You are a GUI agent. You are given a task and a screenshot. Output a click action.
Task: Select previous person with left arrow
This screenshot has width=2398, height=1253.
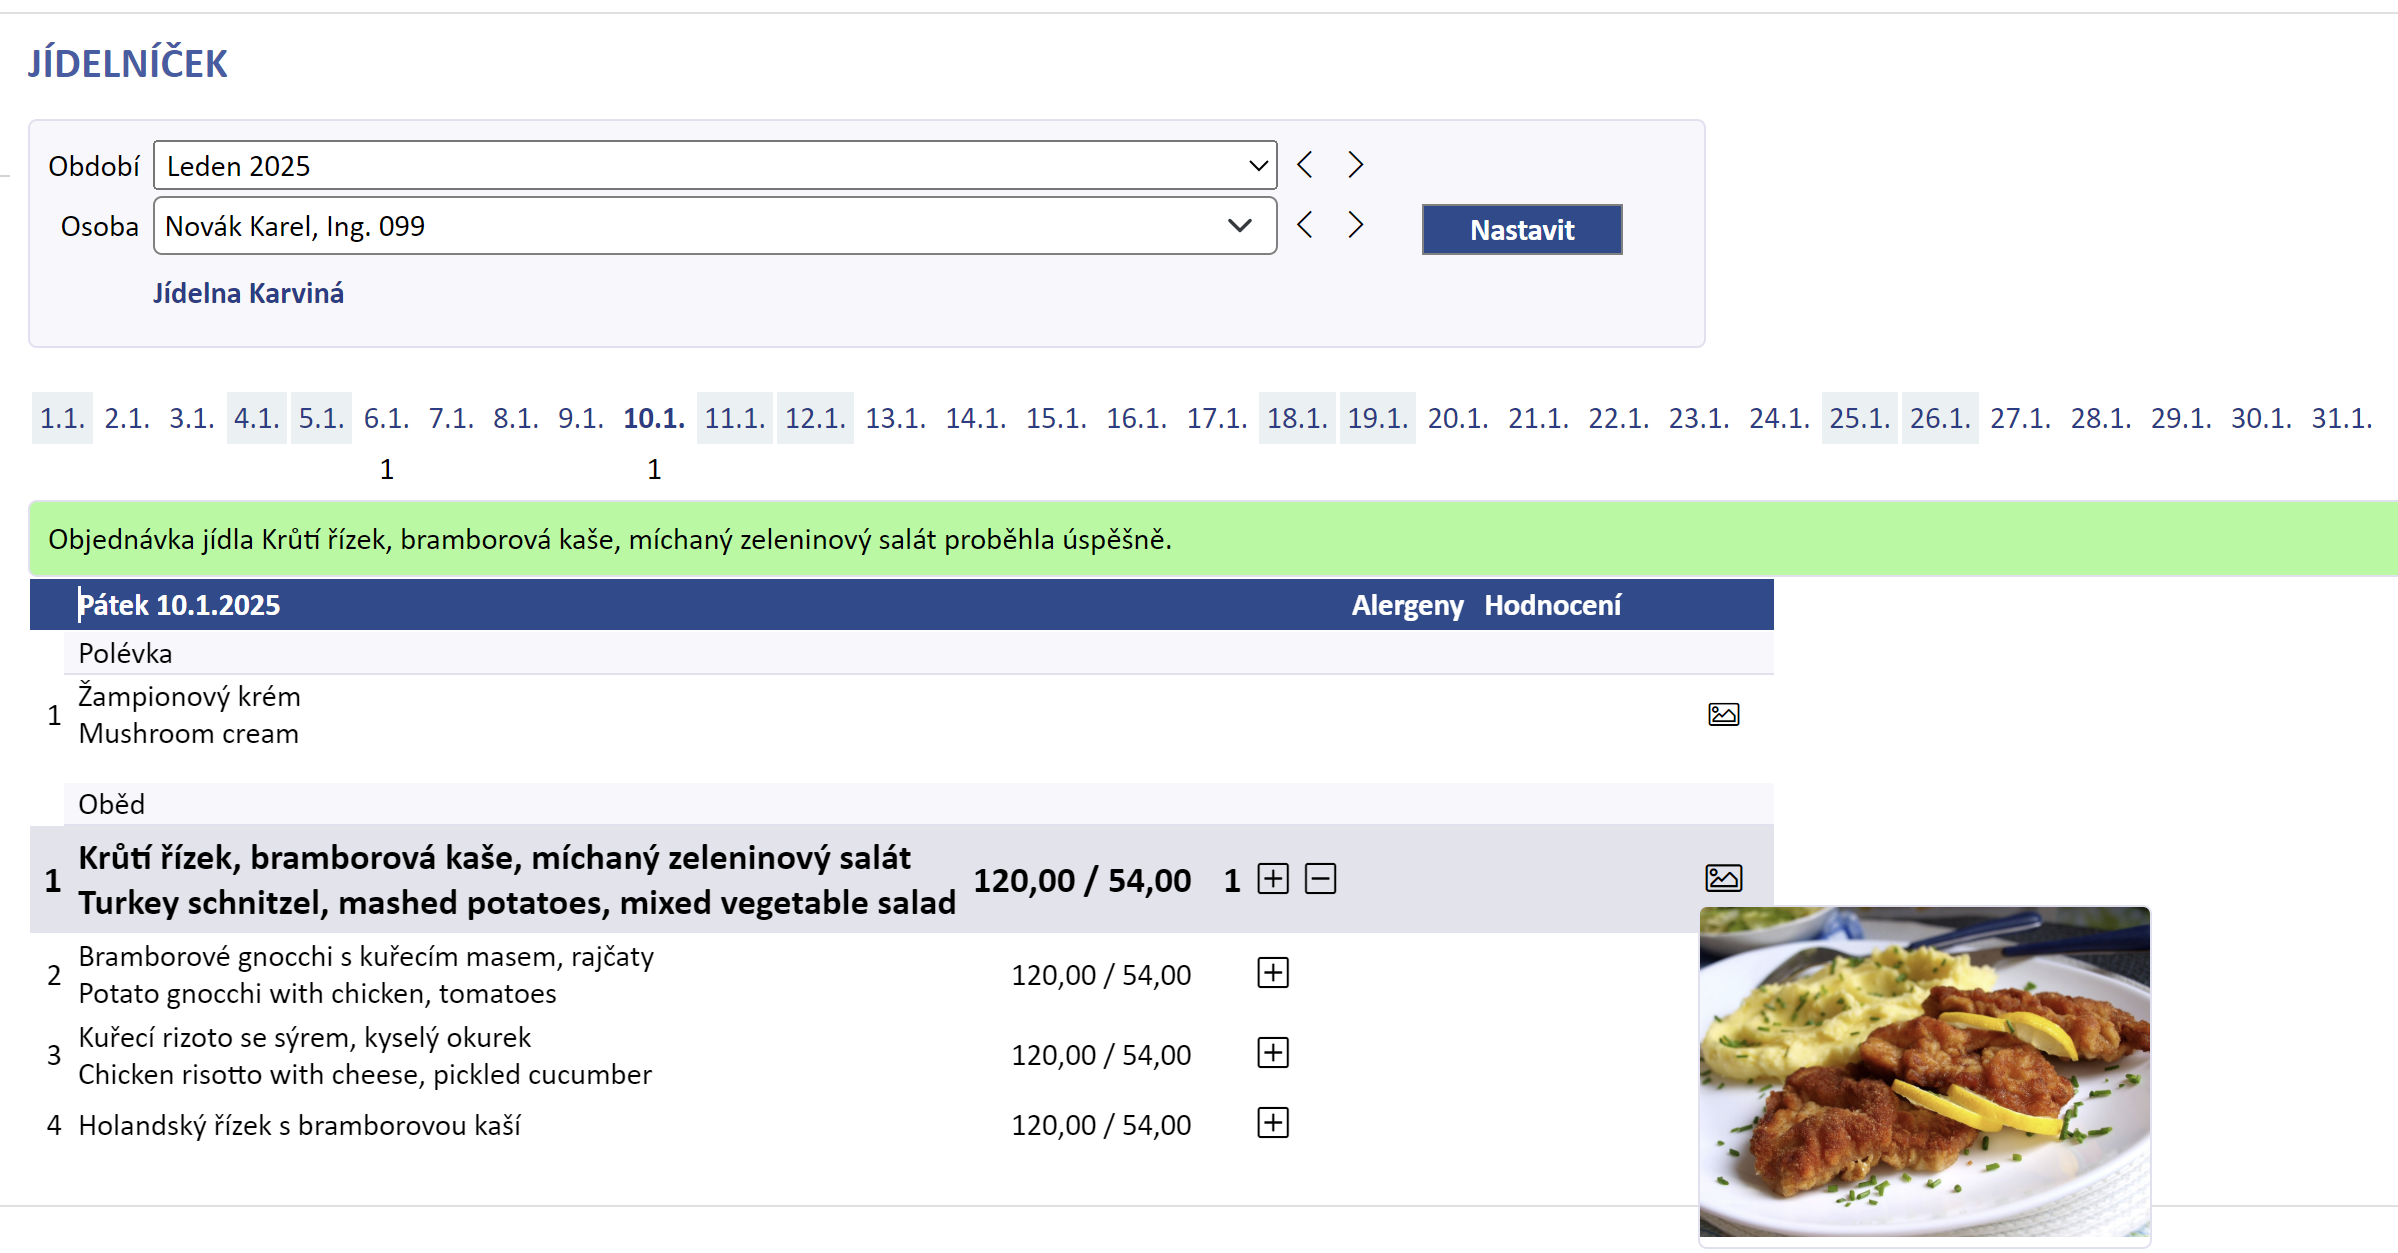[x=1305, y=224]
